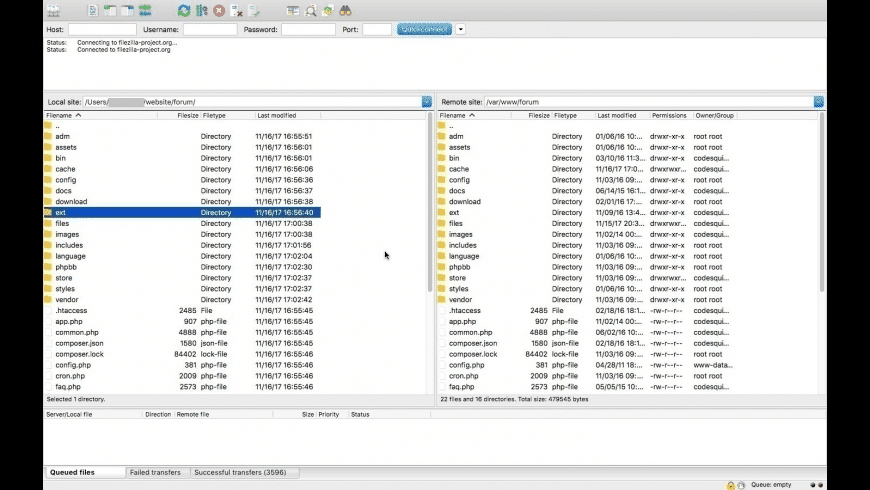
Task: Click the disconnect from server icon
Action: pyautogui.click(x=237, y=11)
